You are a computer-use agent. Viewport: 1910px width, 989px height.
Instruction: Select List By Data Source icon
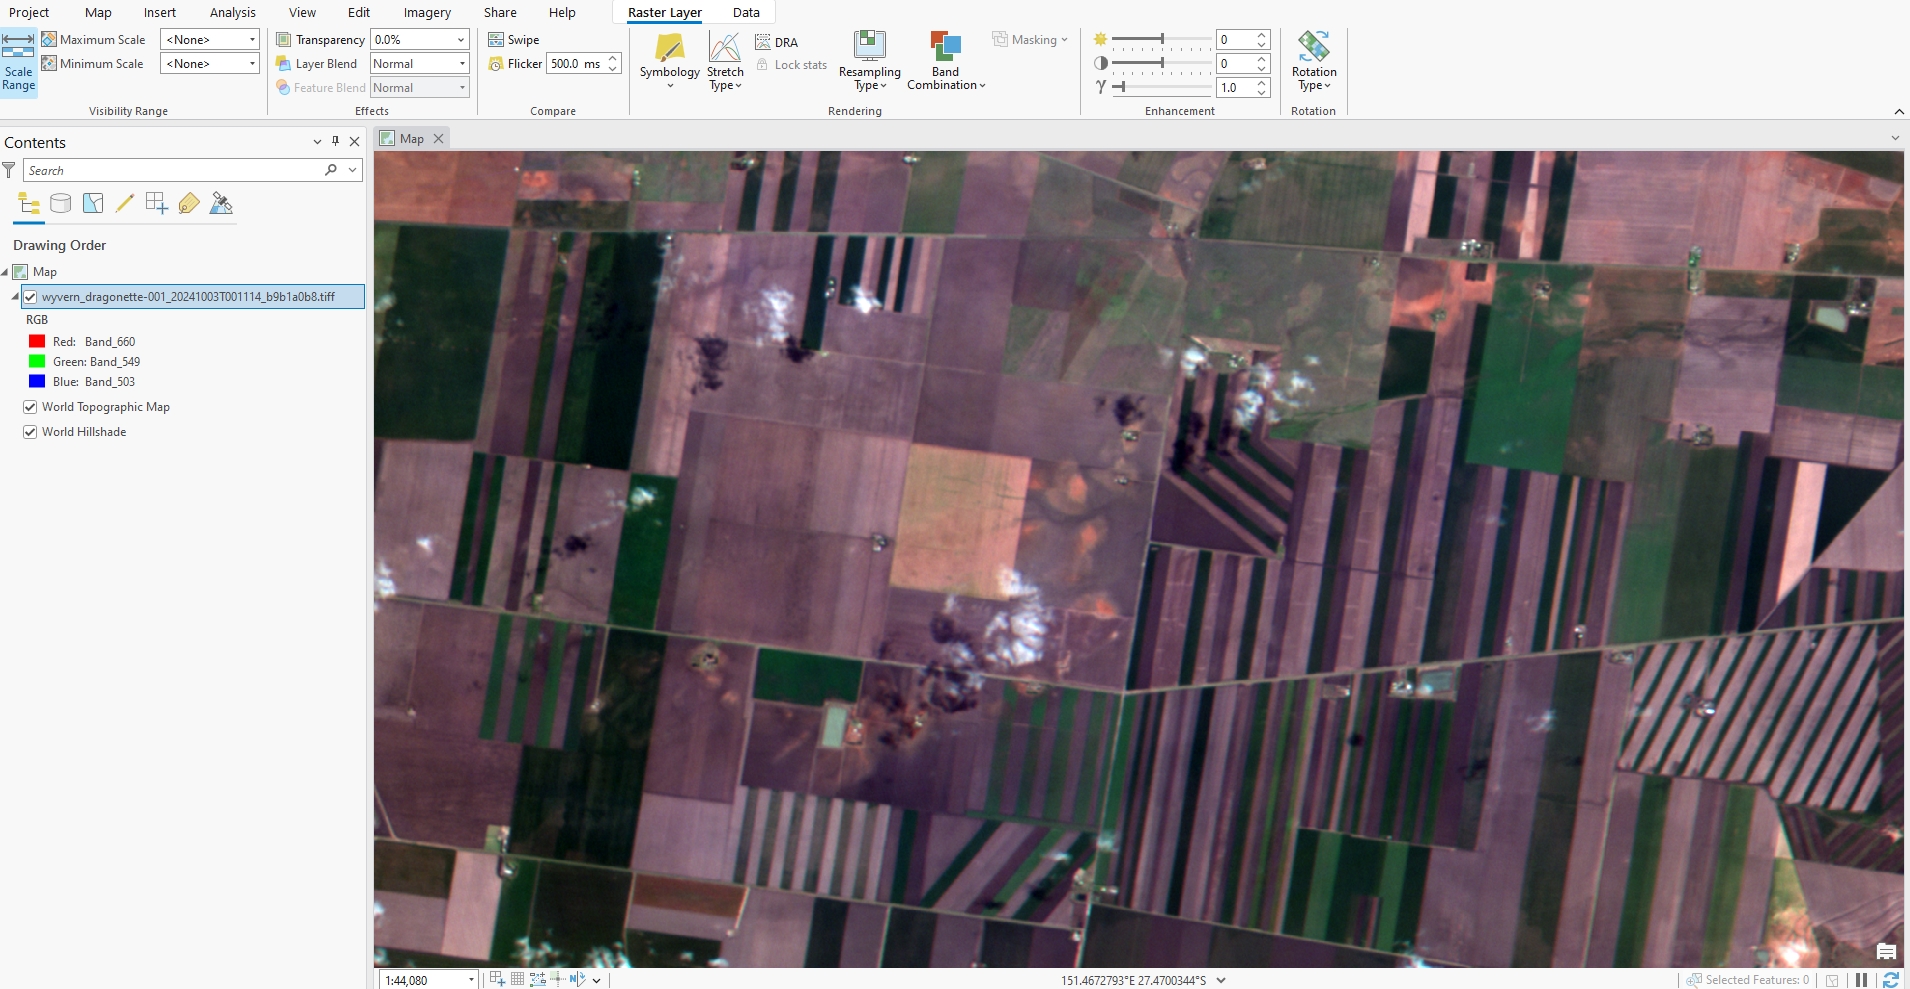(61, 204)
